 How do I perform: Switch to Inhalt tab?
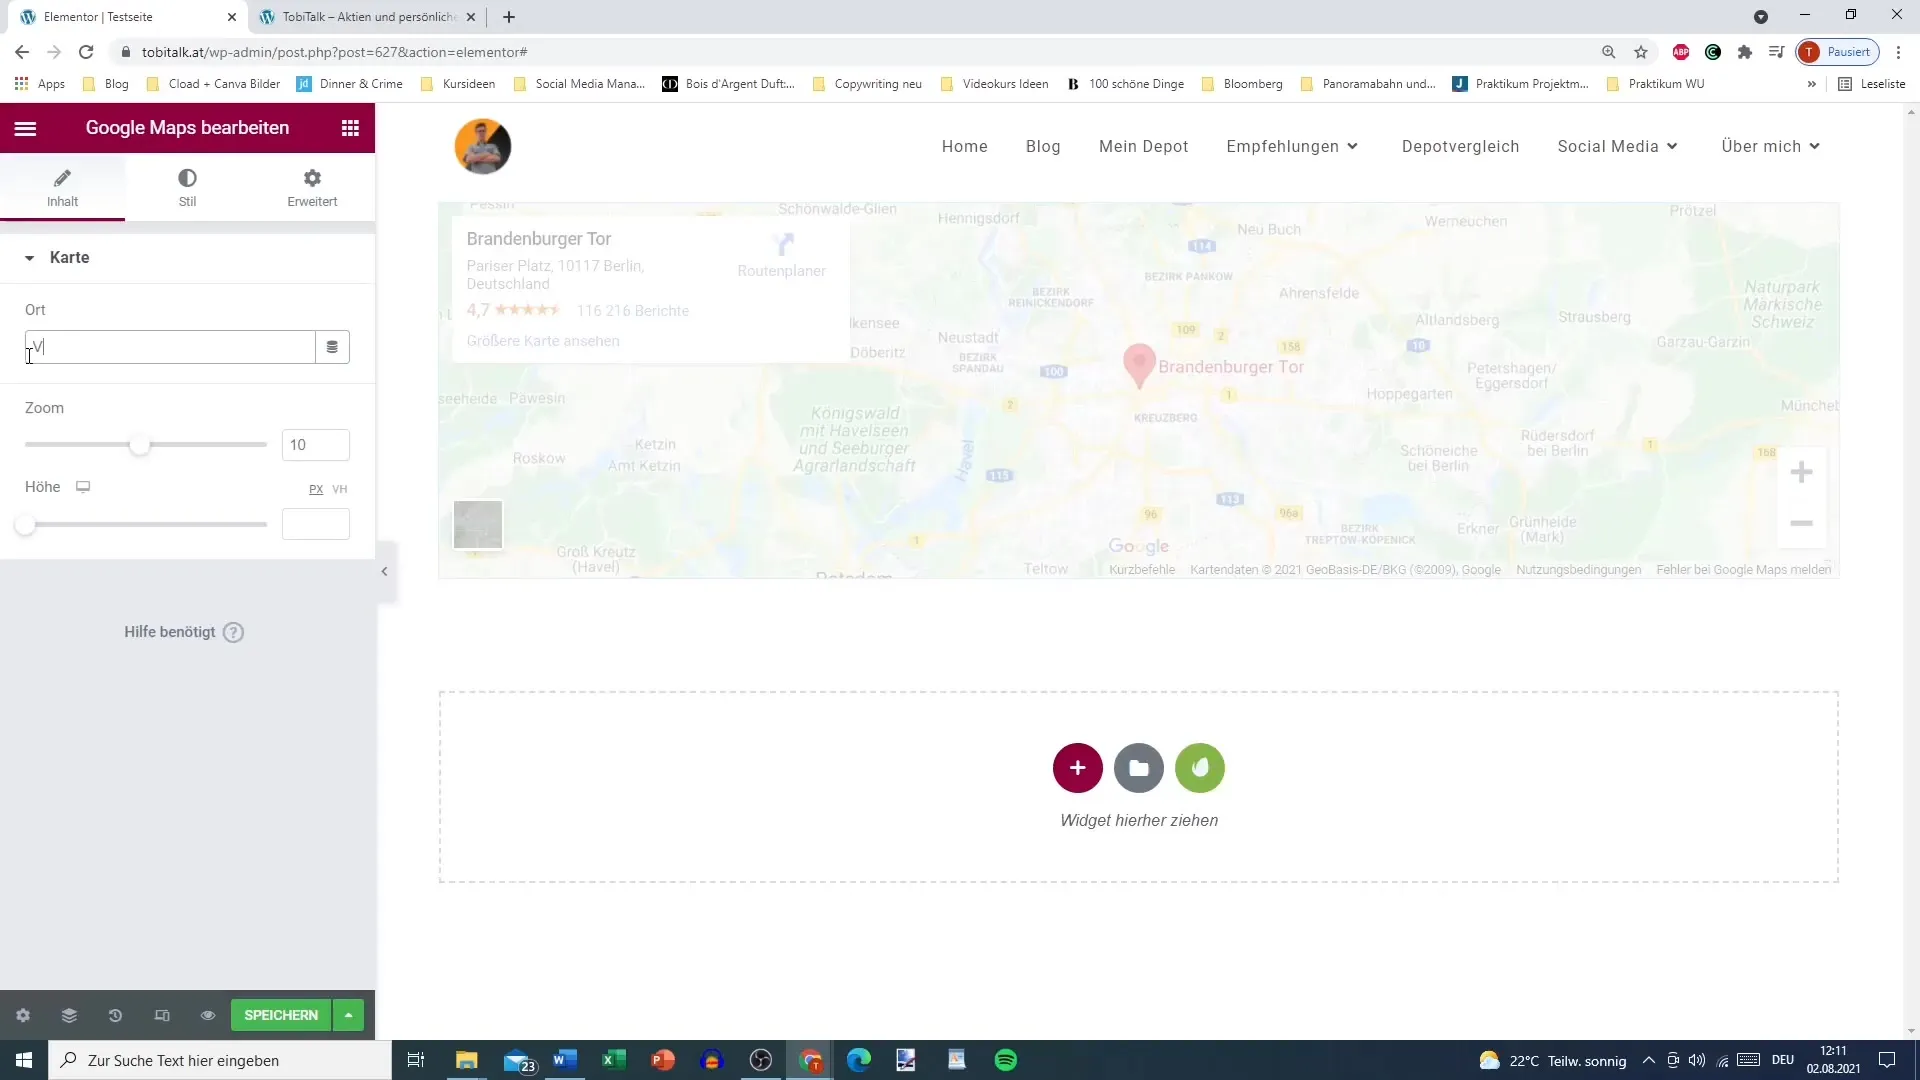coord(62,187)
